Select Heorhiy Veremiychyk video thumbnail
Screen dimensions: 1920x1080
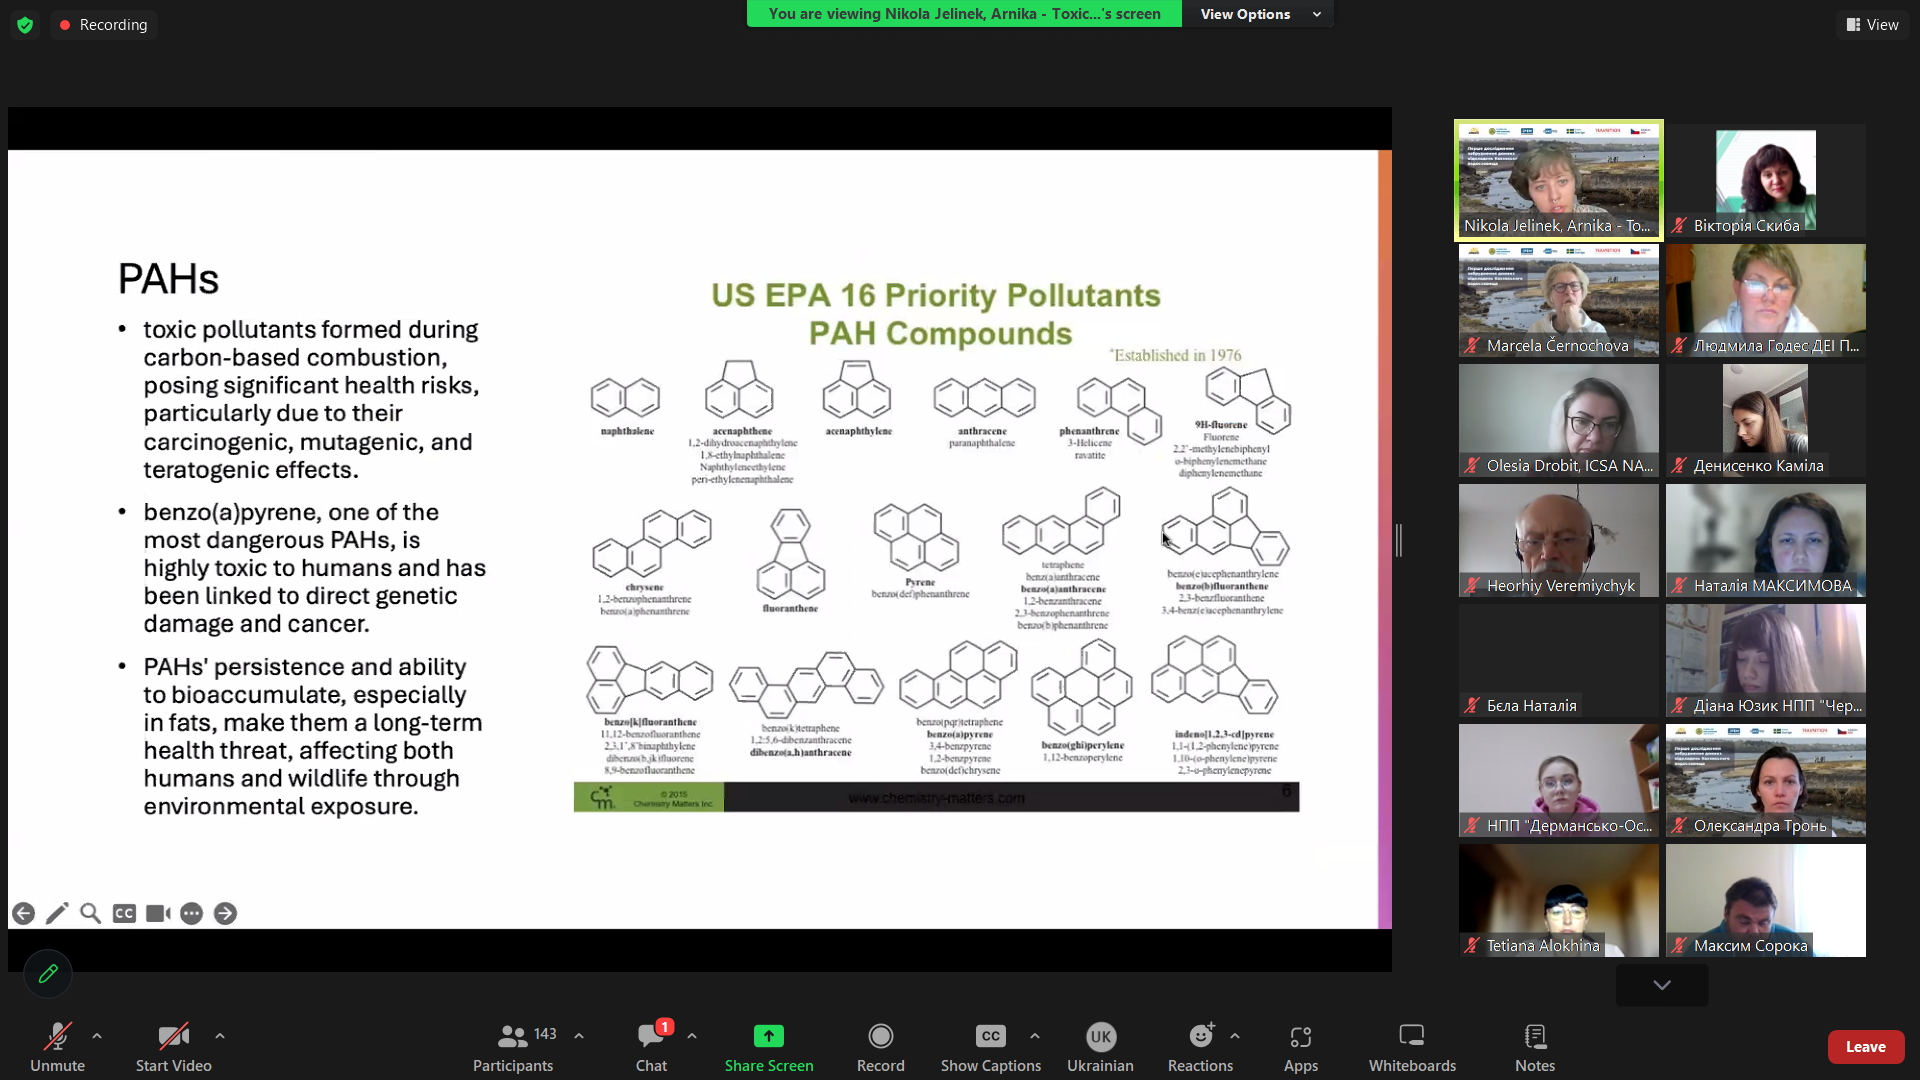1558,540
